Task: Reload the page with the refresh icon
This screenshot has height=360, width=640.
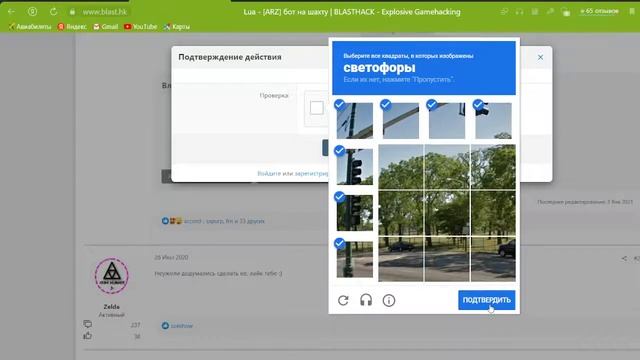Action: (53, 12)
